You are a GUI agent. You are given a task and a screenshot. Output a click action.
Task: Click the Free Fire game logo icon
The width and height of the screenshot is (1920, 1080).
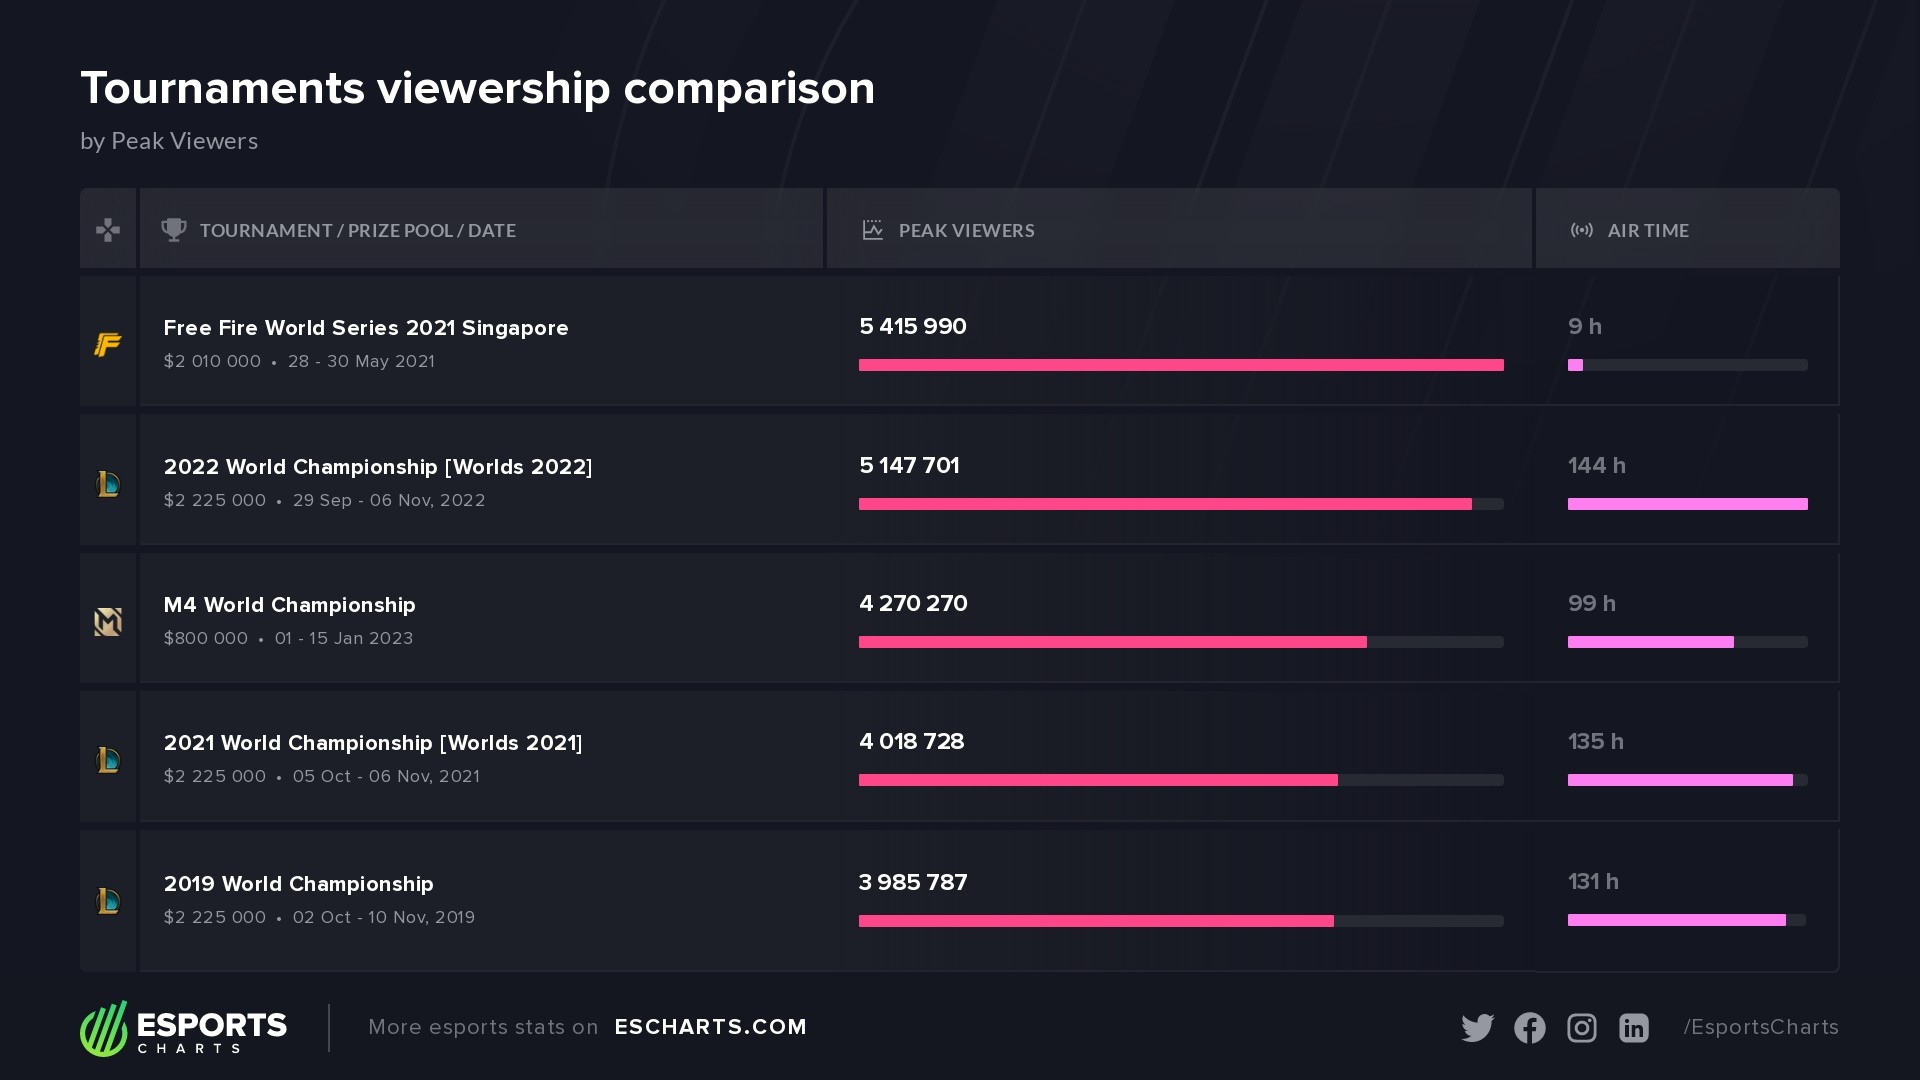(108, 345)
